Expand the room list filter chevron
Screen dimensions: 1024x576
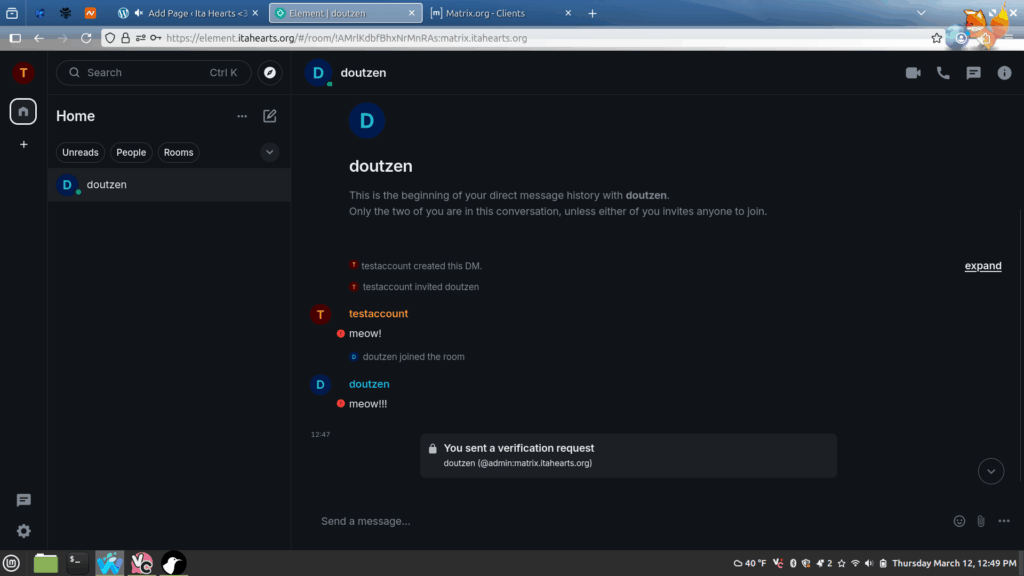click(269, 152)
